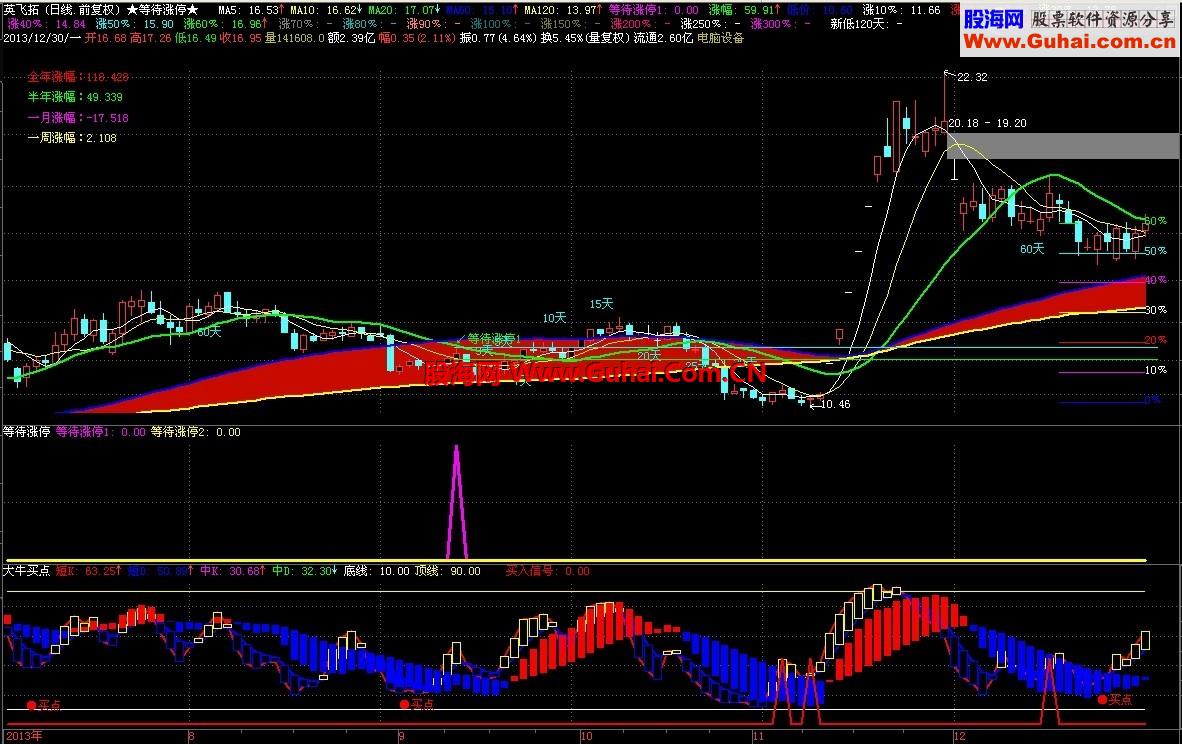This screenshot has height=744, width=1182.
Task: Click the Www.Guhai.com.cn link at top right
Action: tap(1069, 42)
